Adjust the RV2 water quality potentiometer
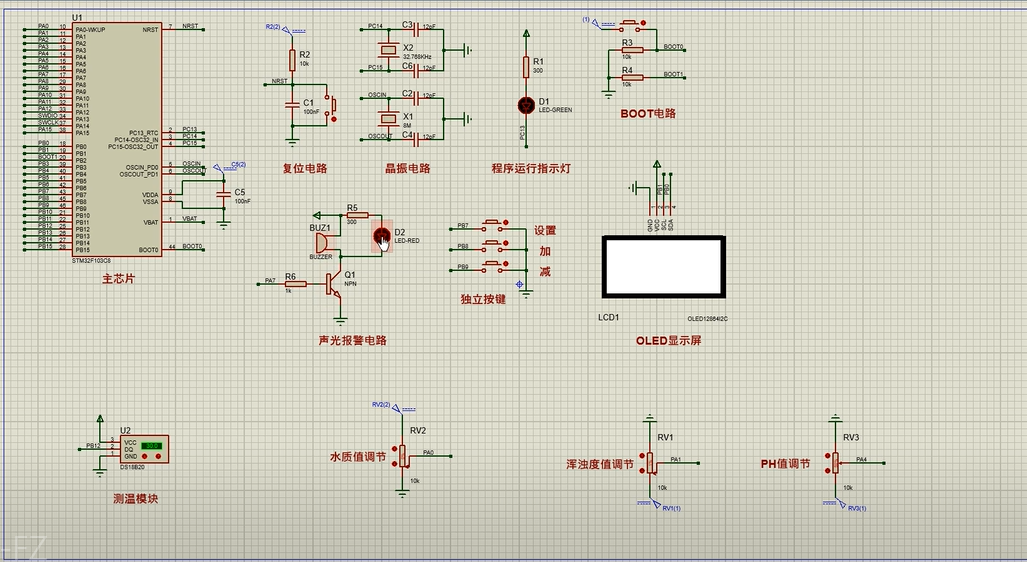The image size is (1027, 562). point(402,457)
